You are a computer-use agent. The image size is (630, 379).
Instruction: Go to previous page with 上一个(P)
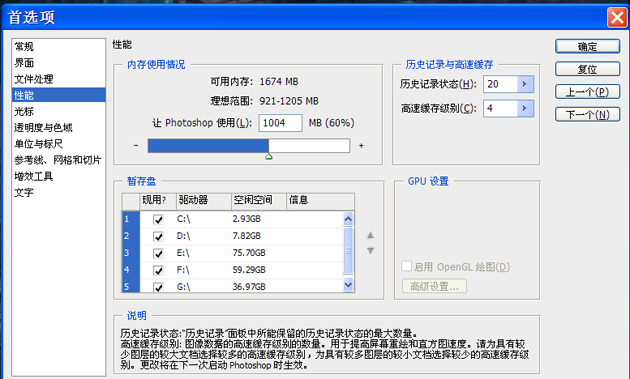click(587, 92)
